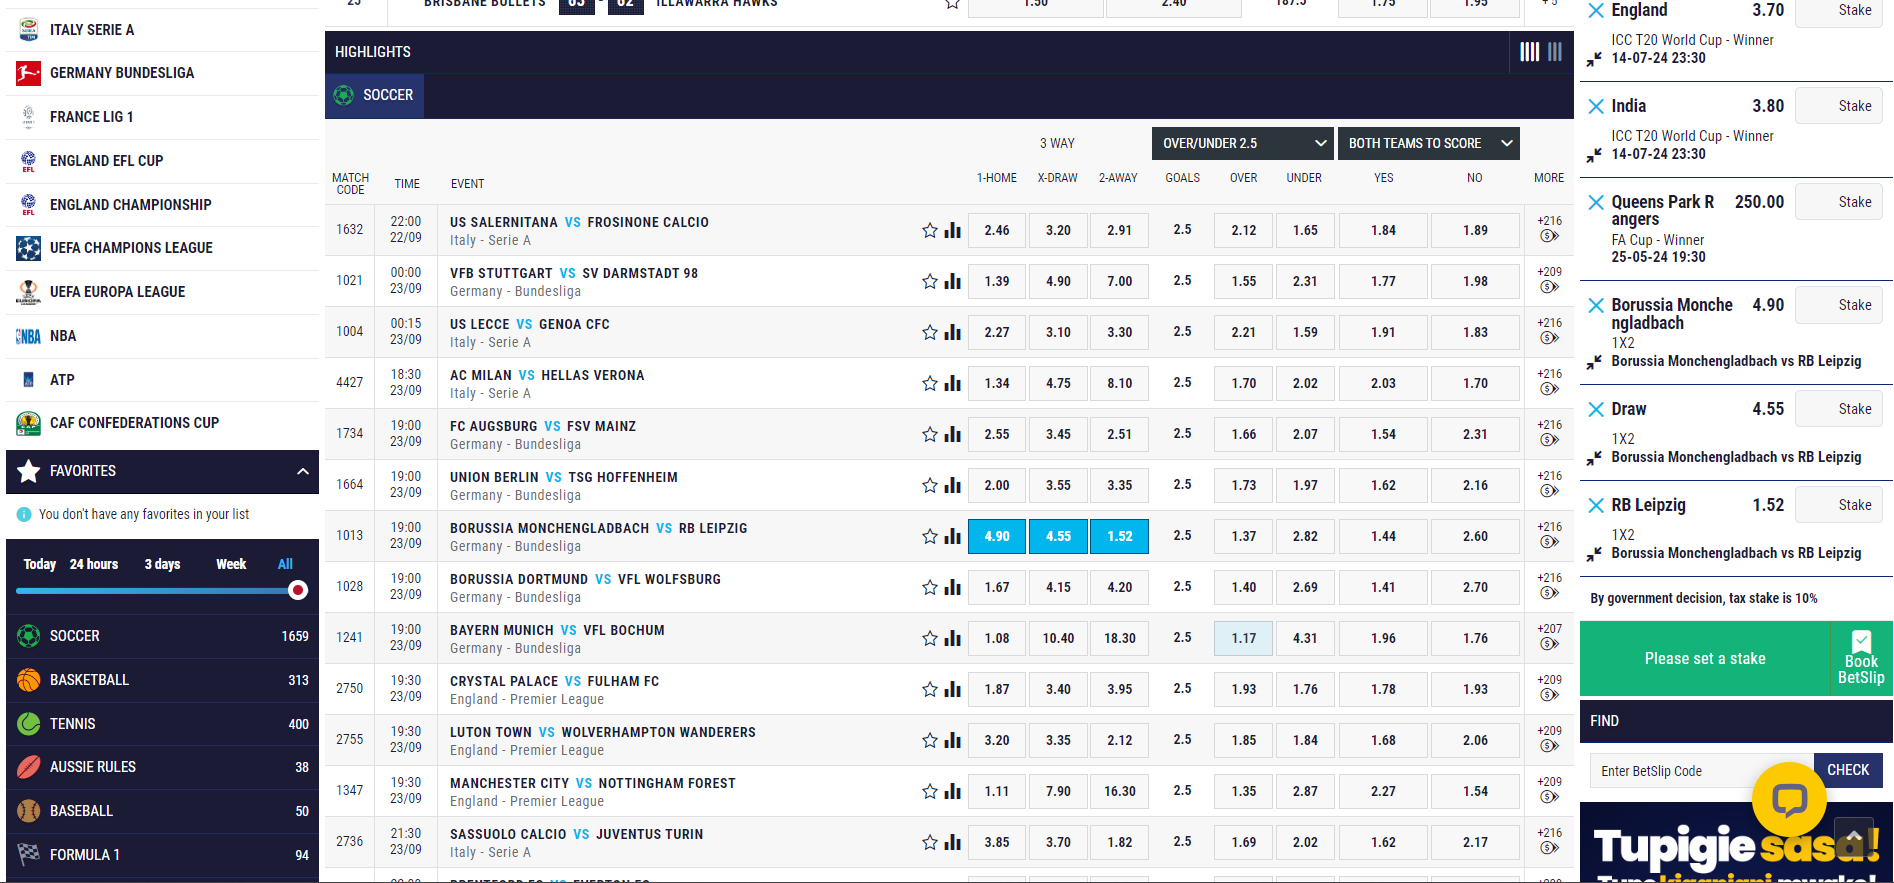The image size is (1894, 883).
Task: Open stats icon for Union Berlin vs Hoffenheim
Action: pos(953,485)
